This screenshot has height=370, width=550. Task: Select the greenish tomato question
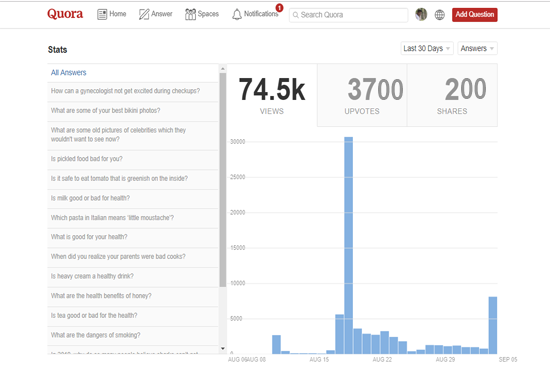[x=133, y=179]
